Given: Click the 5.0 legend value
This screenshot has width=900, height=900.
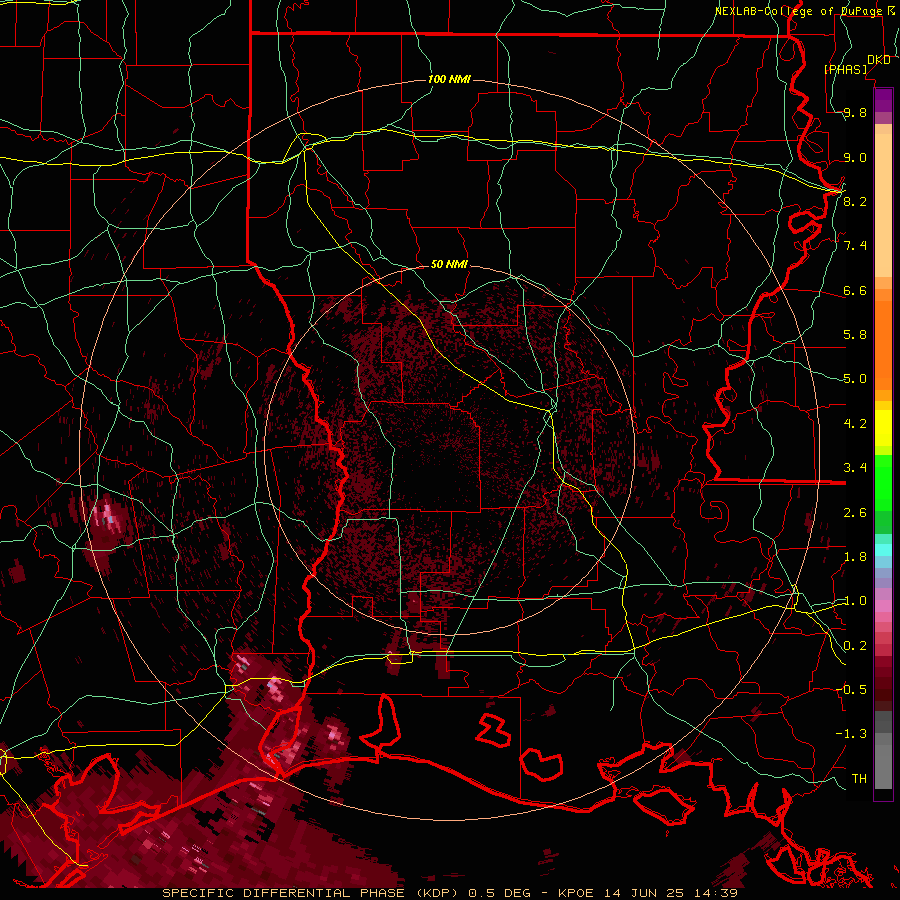Looking at the screenshot, I should pyautogui.click(x=855, y=379).
